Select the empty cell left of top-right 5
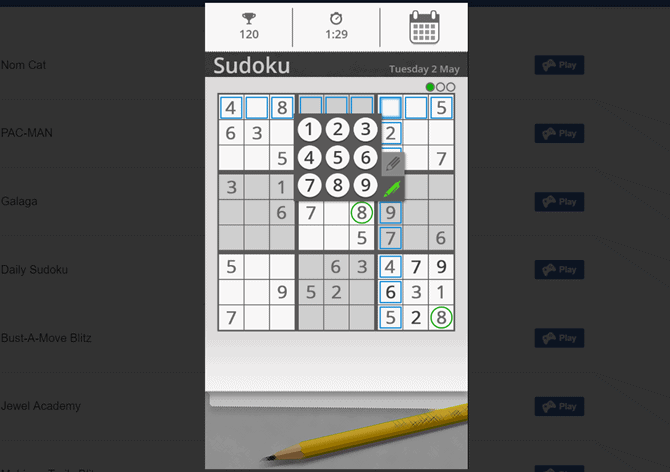Viewport: 670px width, 472px height. (x=416, y=107)
